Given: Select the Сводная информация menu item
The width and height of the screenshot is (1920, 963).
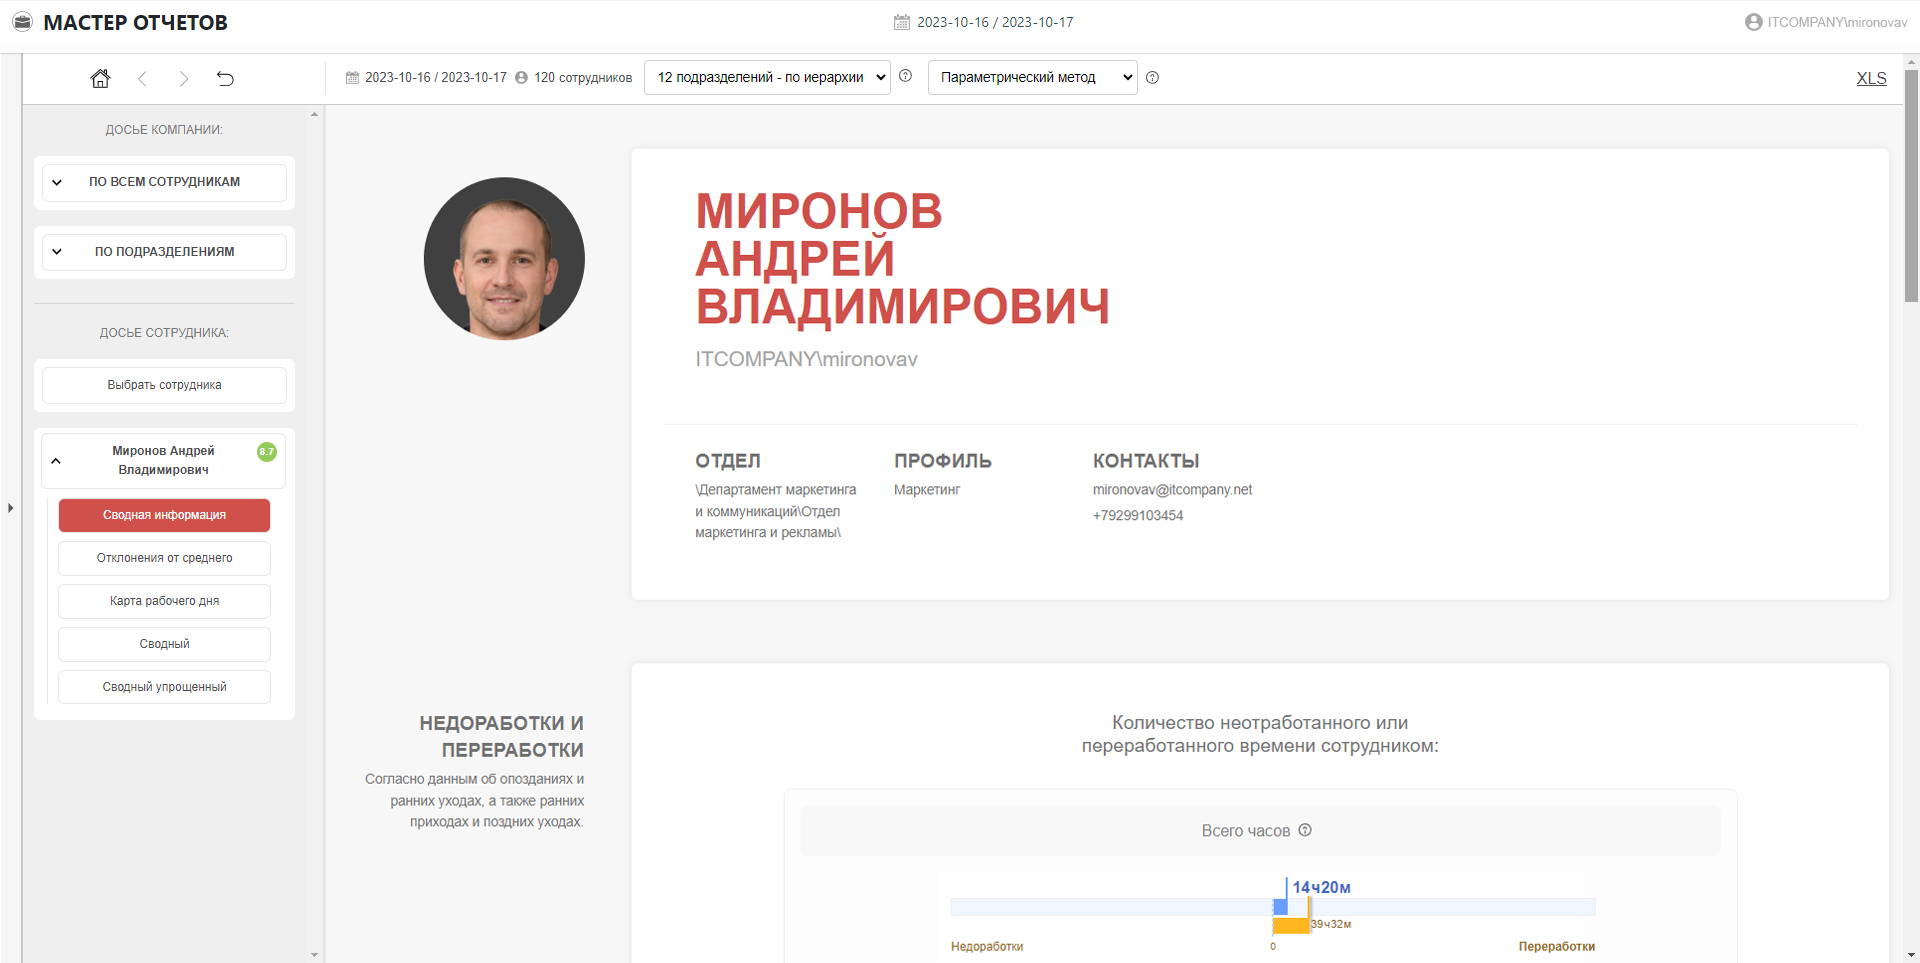Looking at the screenshot, I should [x=164, y=515].
